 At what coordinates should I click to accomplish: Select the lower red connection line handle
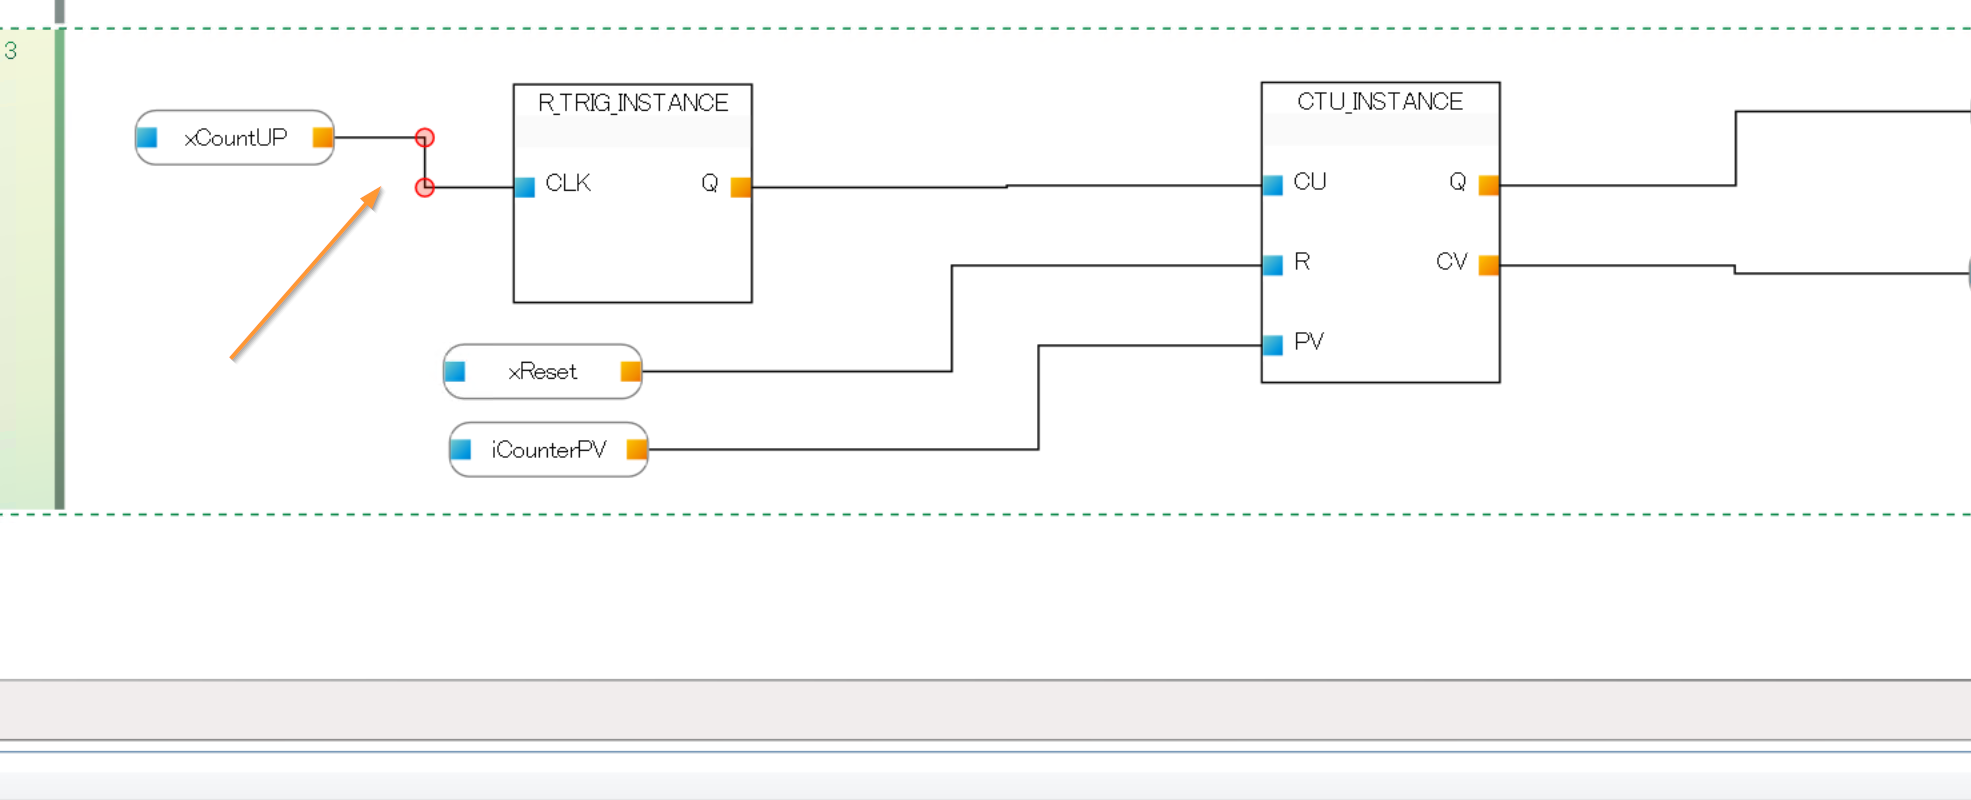pos(425,187)
